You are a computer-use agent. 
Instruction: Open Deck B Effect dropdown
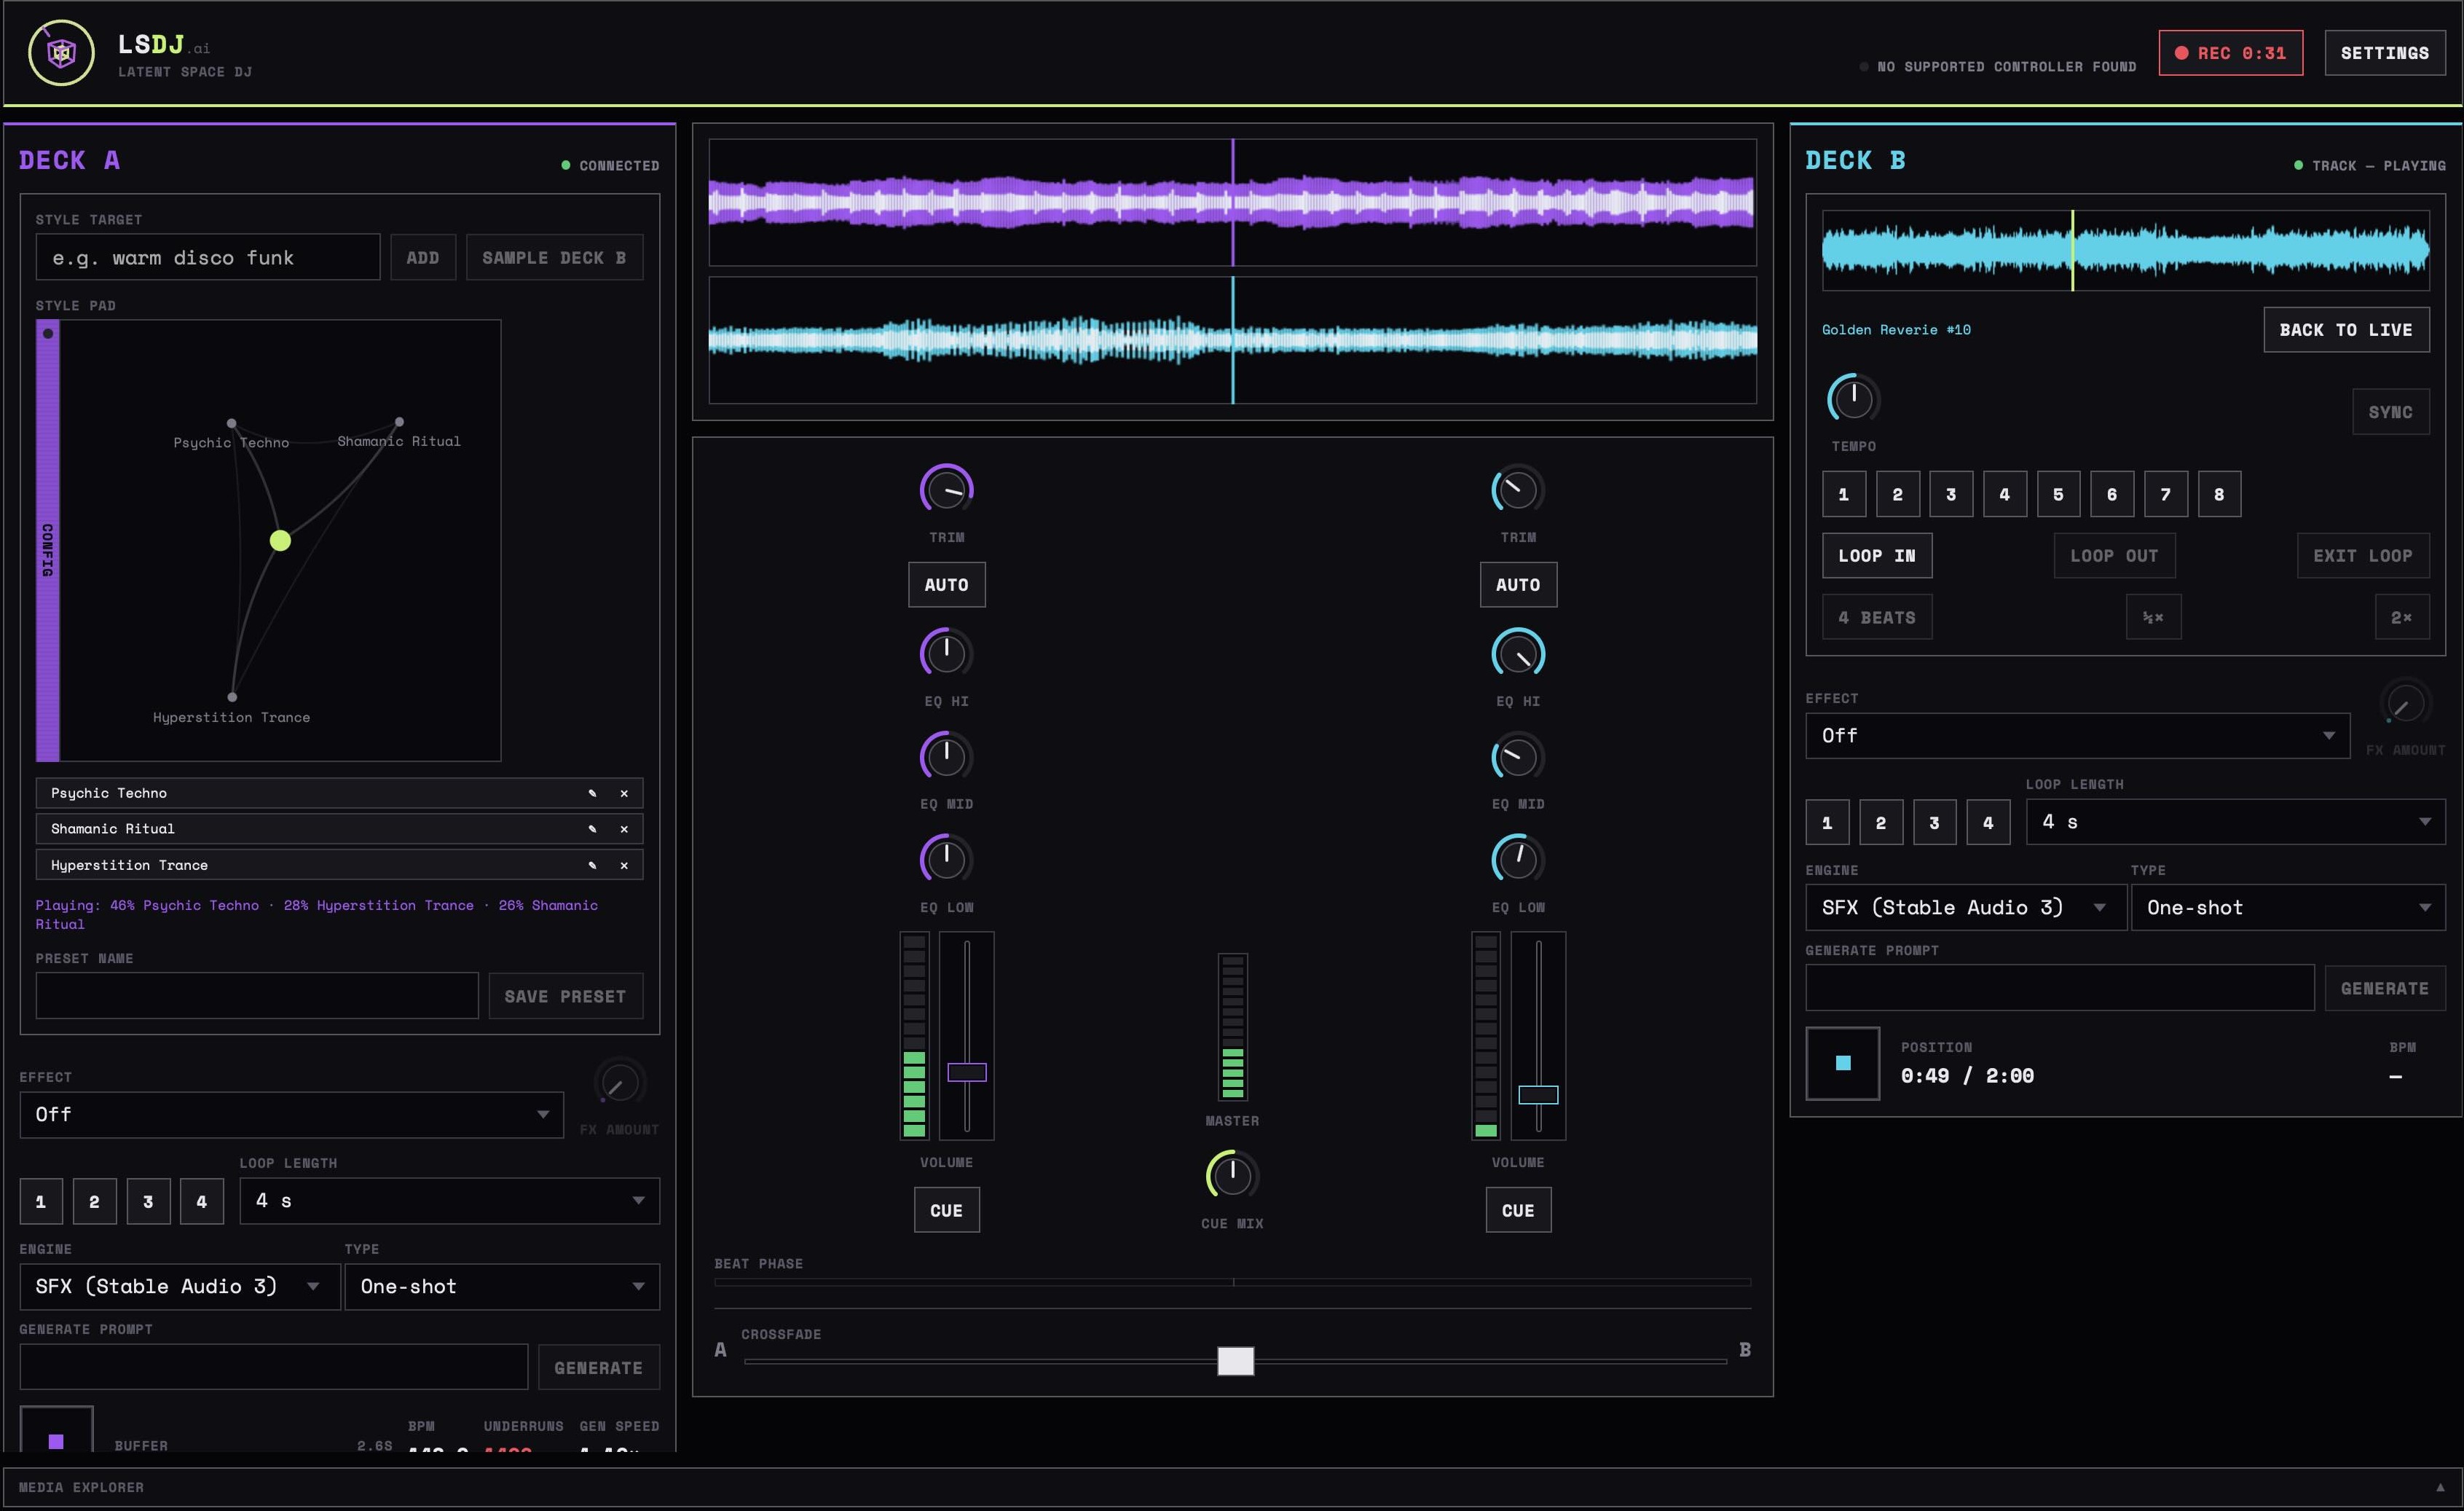tap(2077, 736)
